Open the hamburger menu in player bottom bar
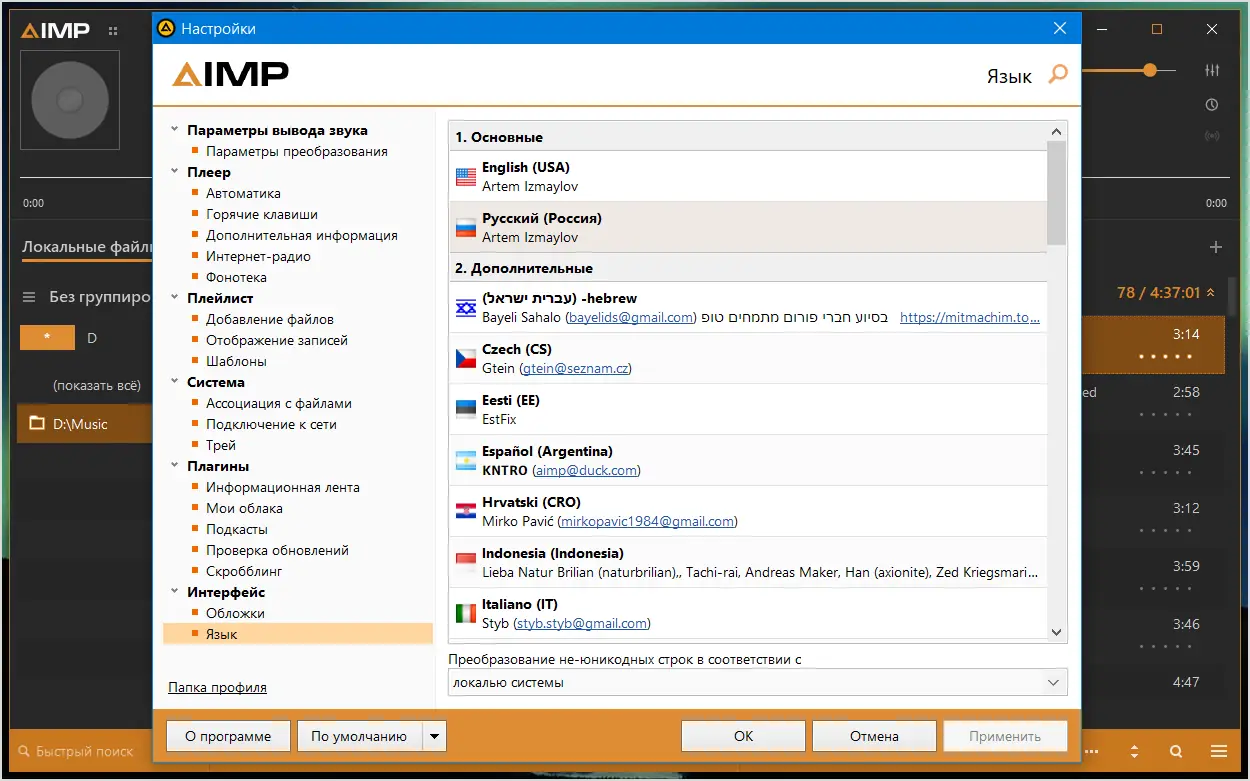 1218,751
